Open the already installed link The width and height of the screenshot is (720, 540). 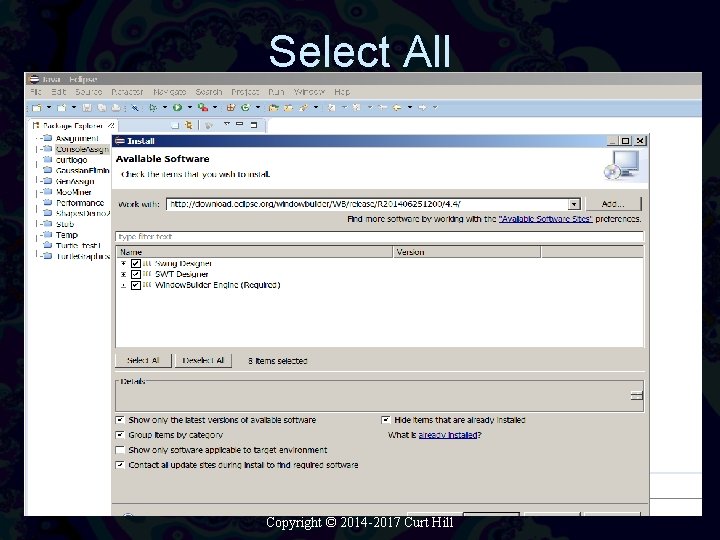click(x=448, y=435)
